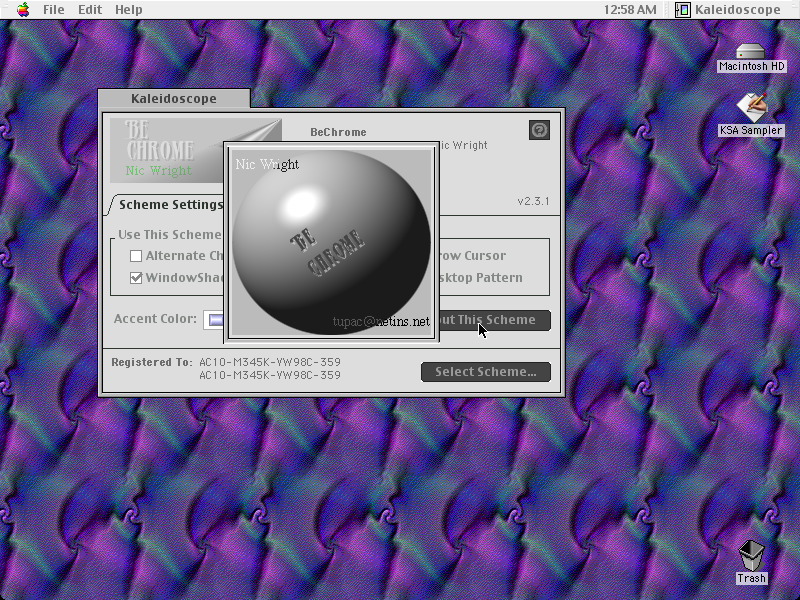800x600 pixels.
Task: Click the question mark help button
Action: 539,130
